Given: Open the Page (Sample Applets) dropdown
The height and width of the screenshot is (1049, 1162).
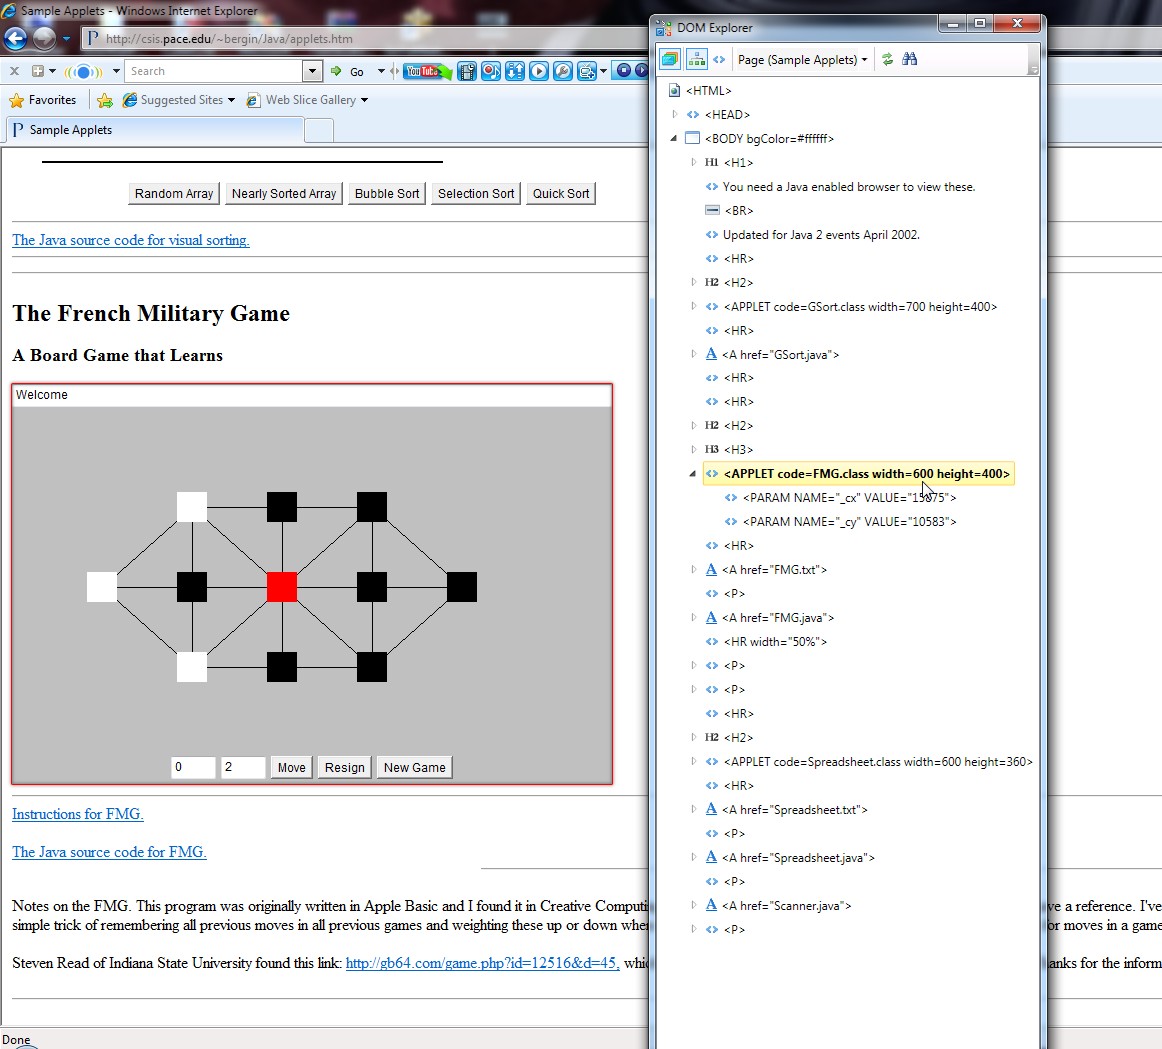Looking at the screenshot, I should [802, 60].
